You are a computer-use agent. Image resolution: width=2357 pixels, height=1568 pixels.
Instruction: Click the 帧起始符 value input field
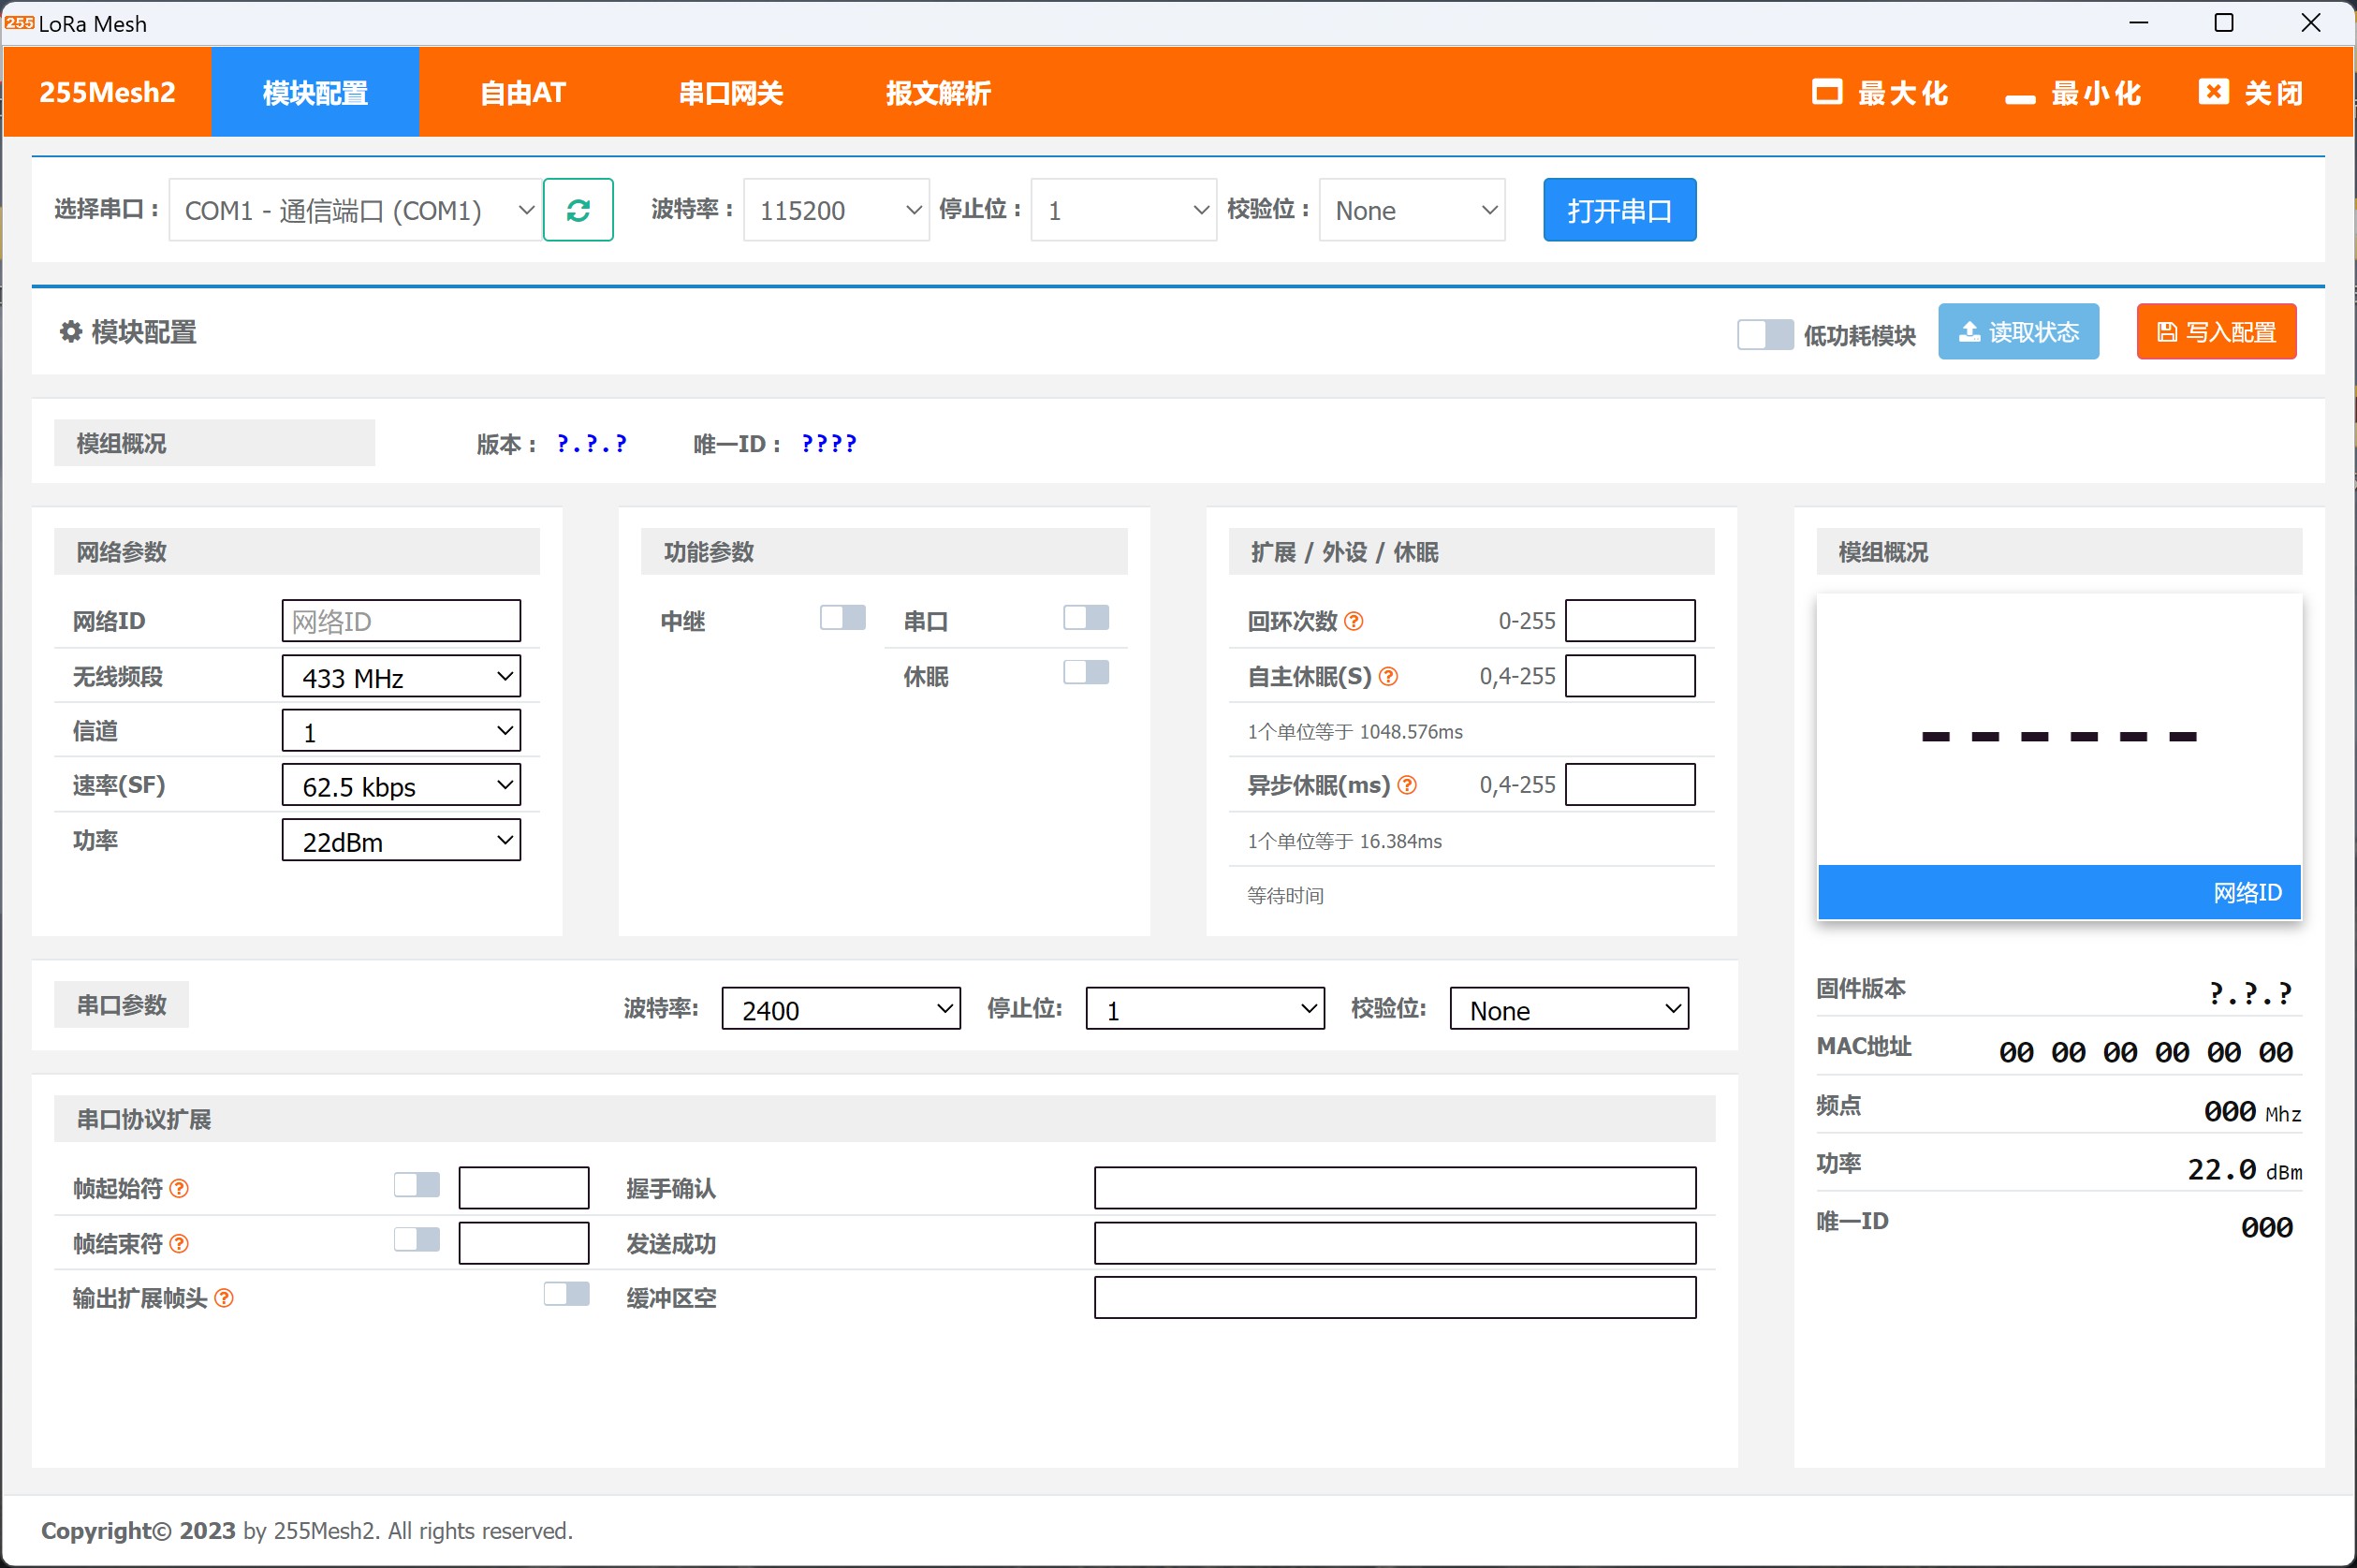(524, 1188)
